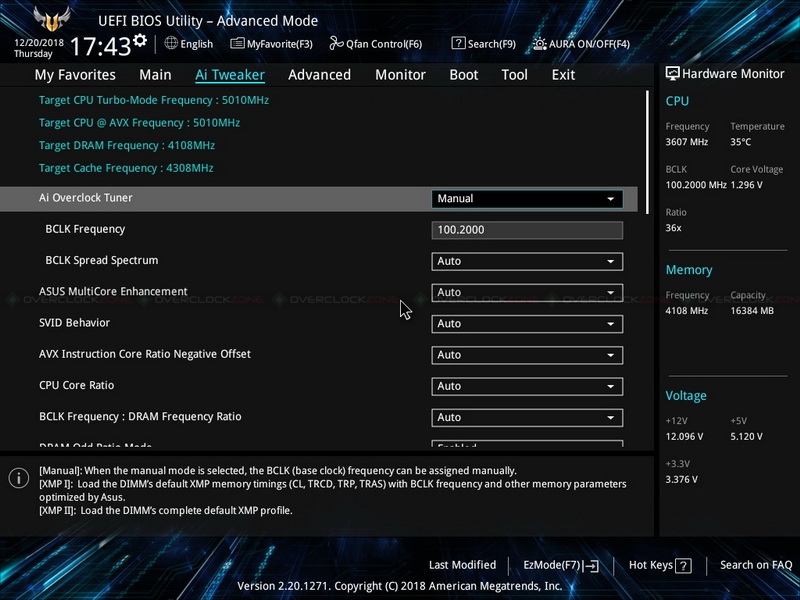Click the Hardware Monitor screen icon
Screen dimensions: 800x600
[672, 74]
